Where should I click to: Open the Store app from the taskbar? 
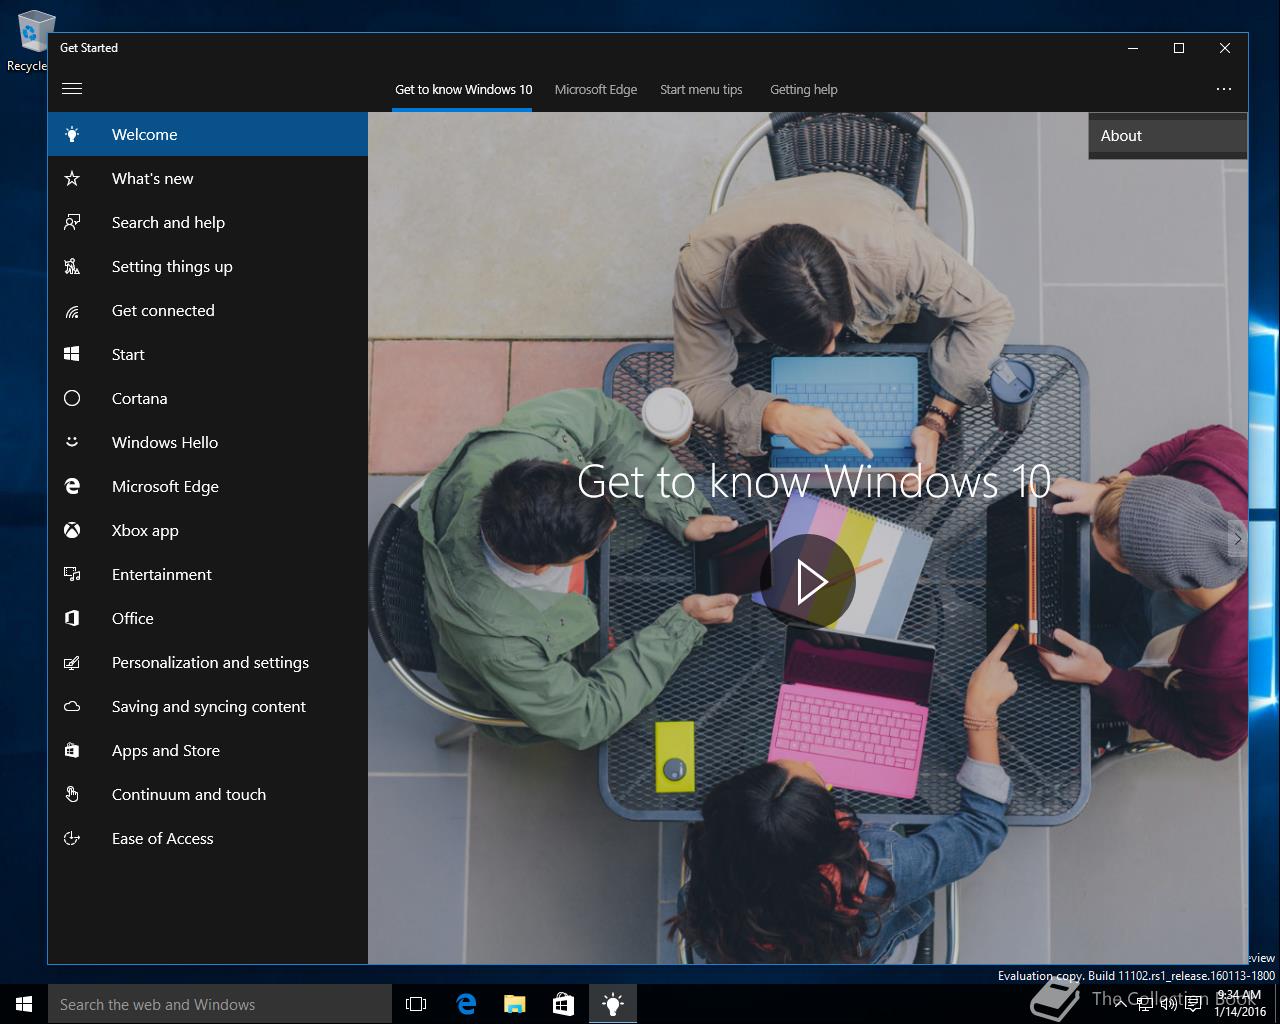[564, 1004]
